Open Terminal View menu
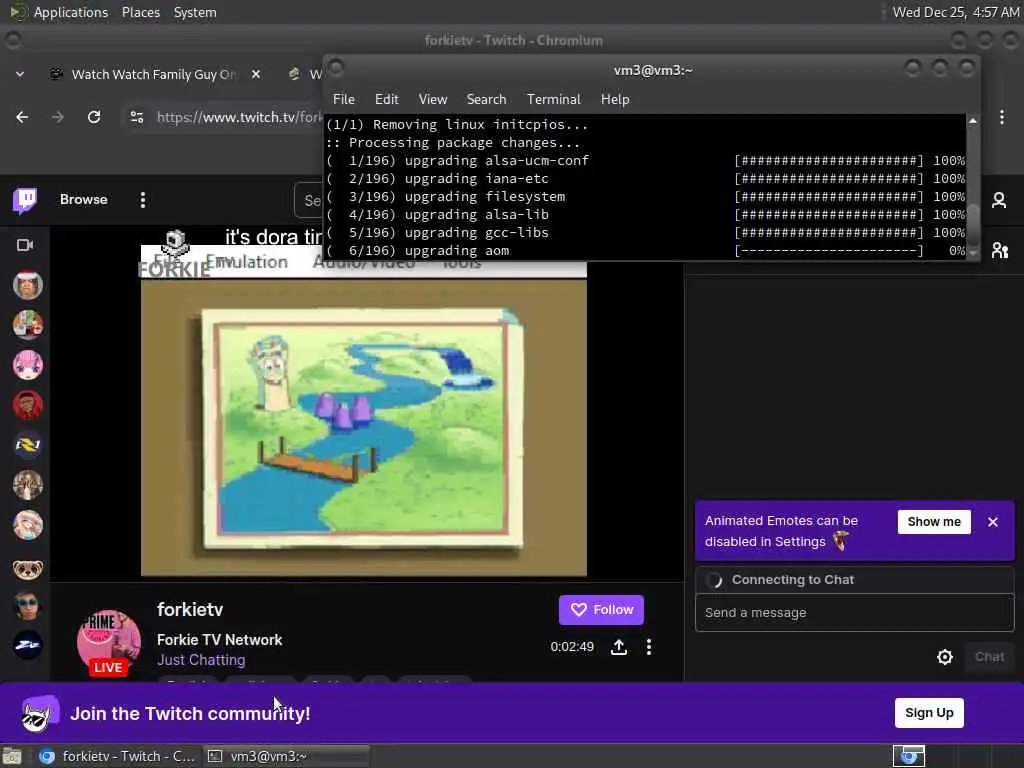Screen dimensions: 1024x768 point(432,99)
